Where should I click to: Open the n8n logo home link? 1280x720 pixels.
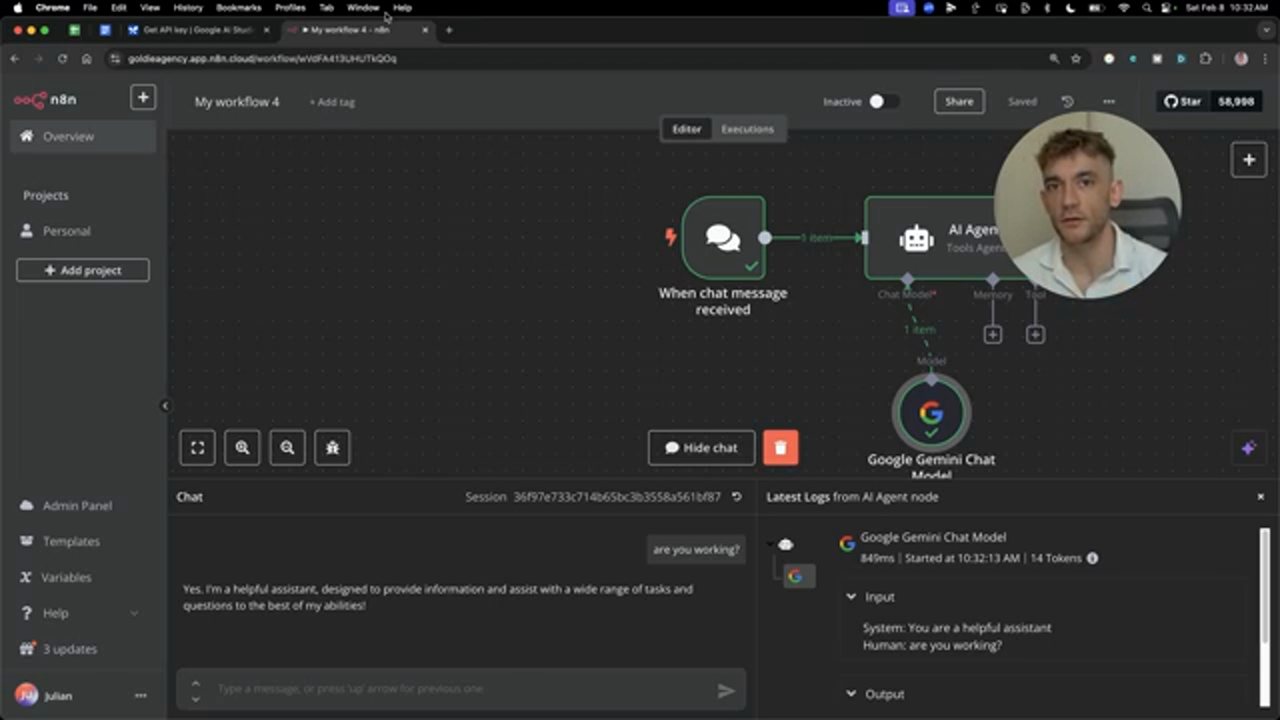pyautogui.click(x=45, y=99)
